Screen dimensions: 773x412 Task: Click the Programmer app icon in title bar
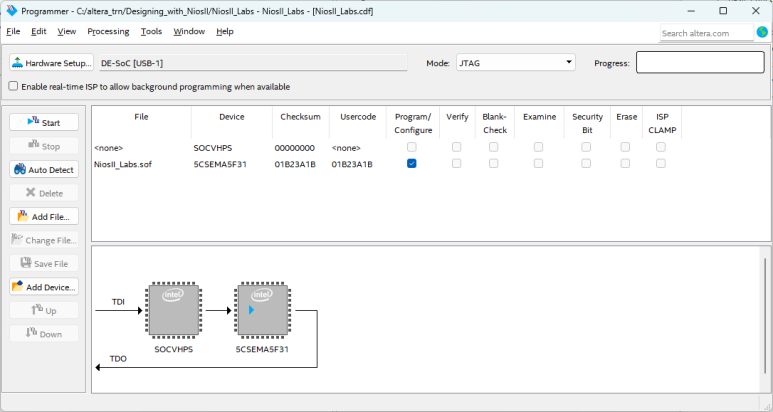(11, 10)
